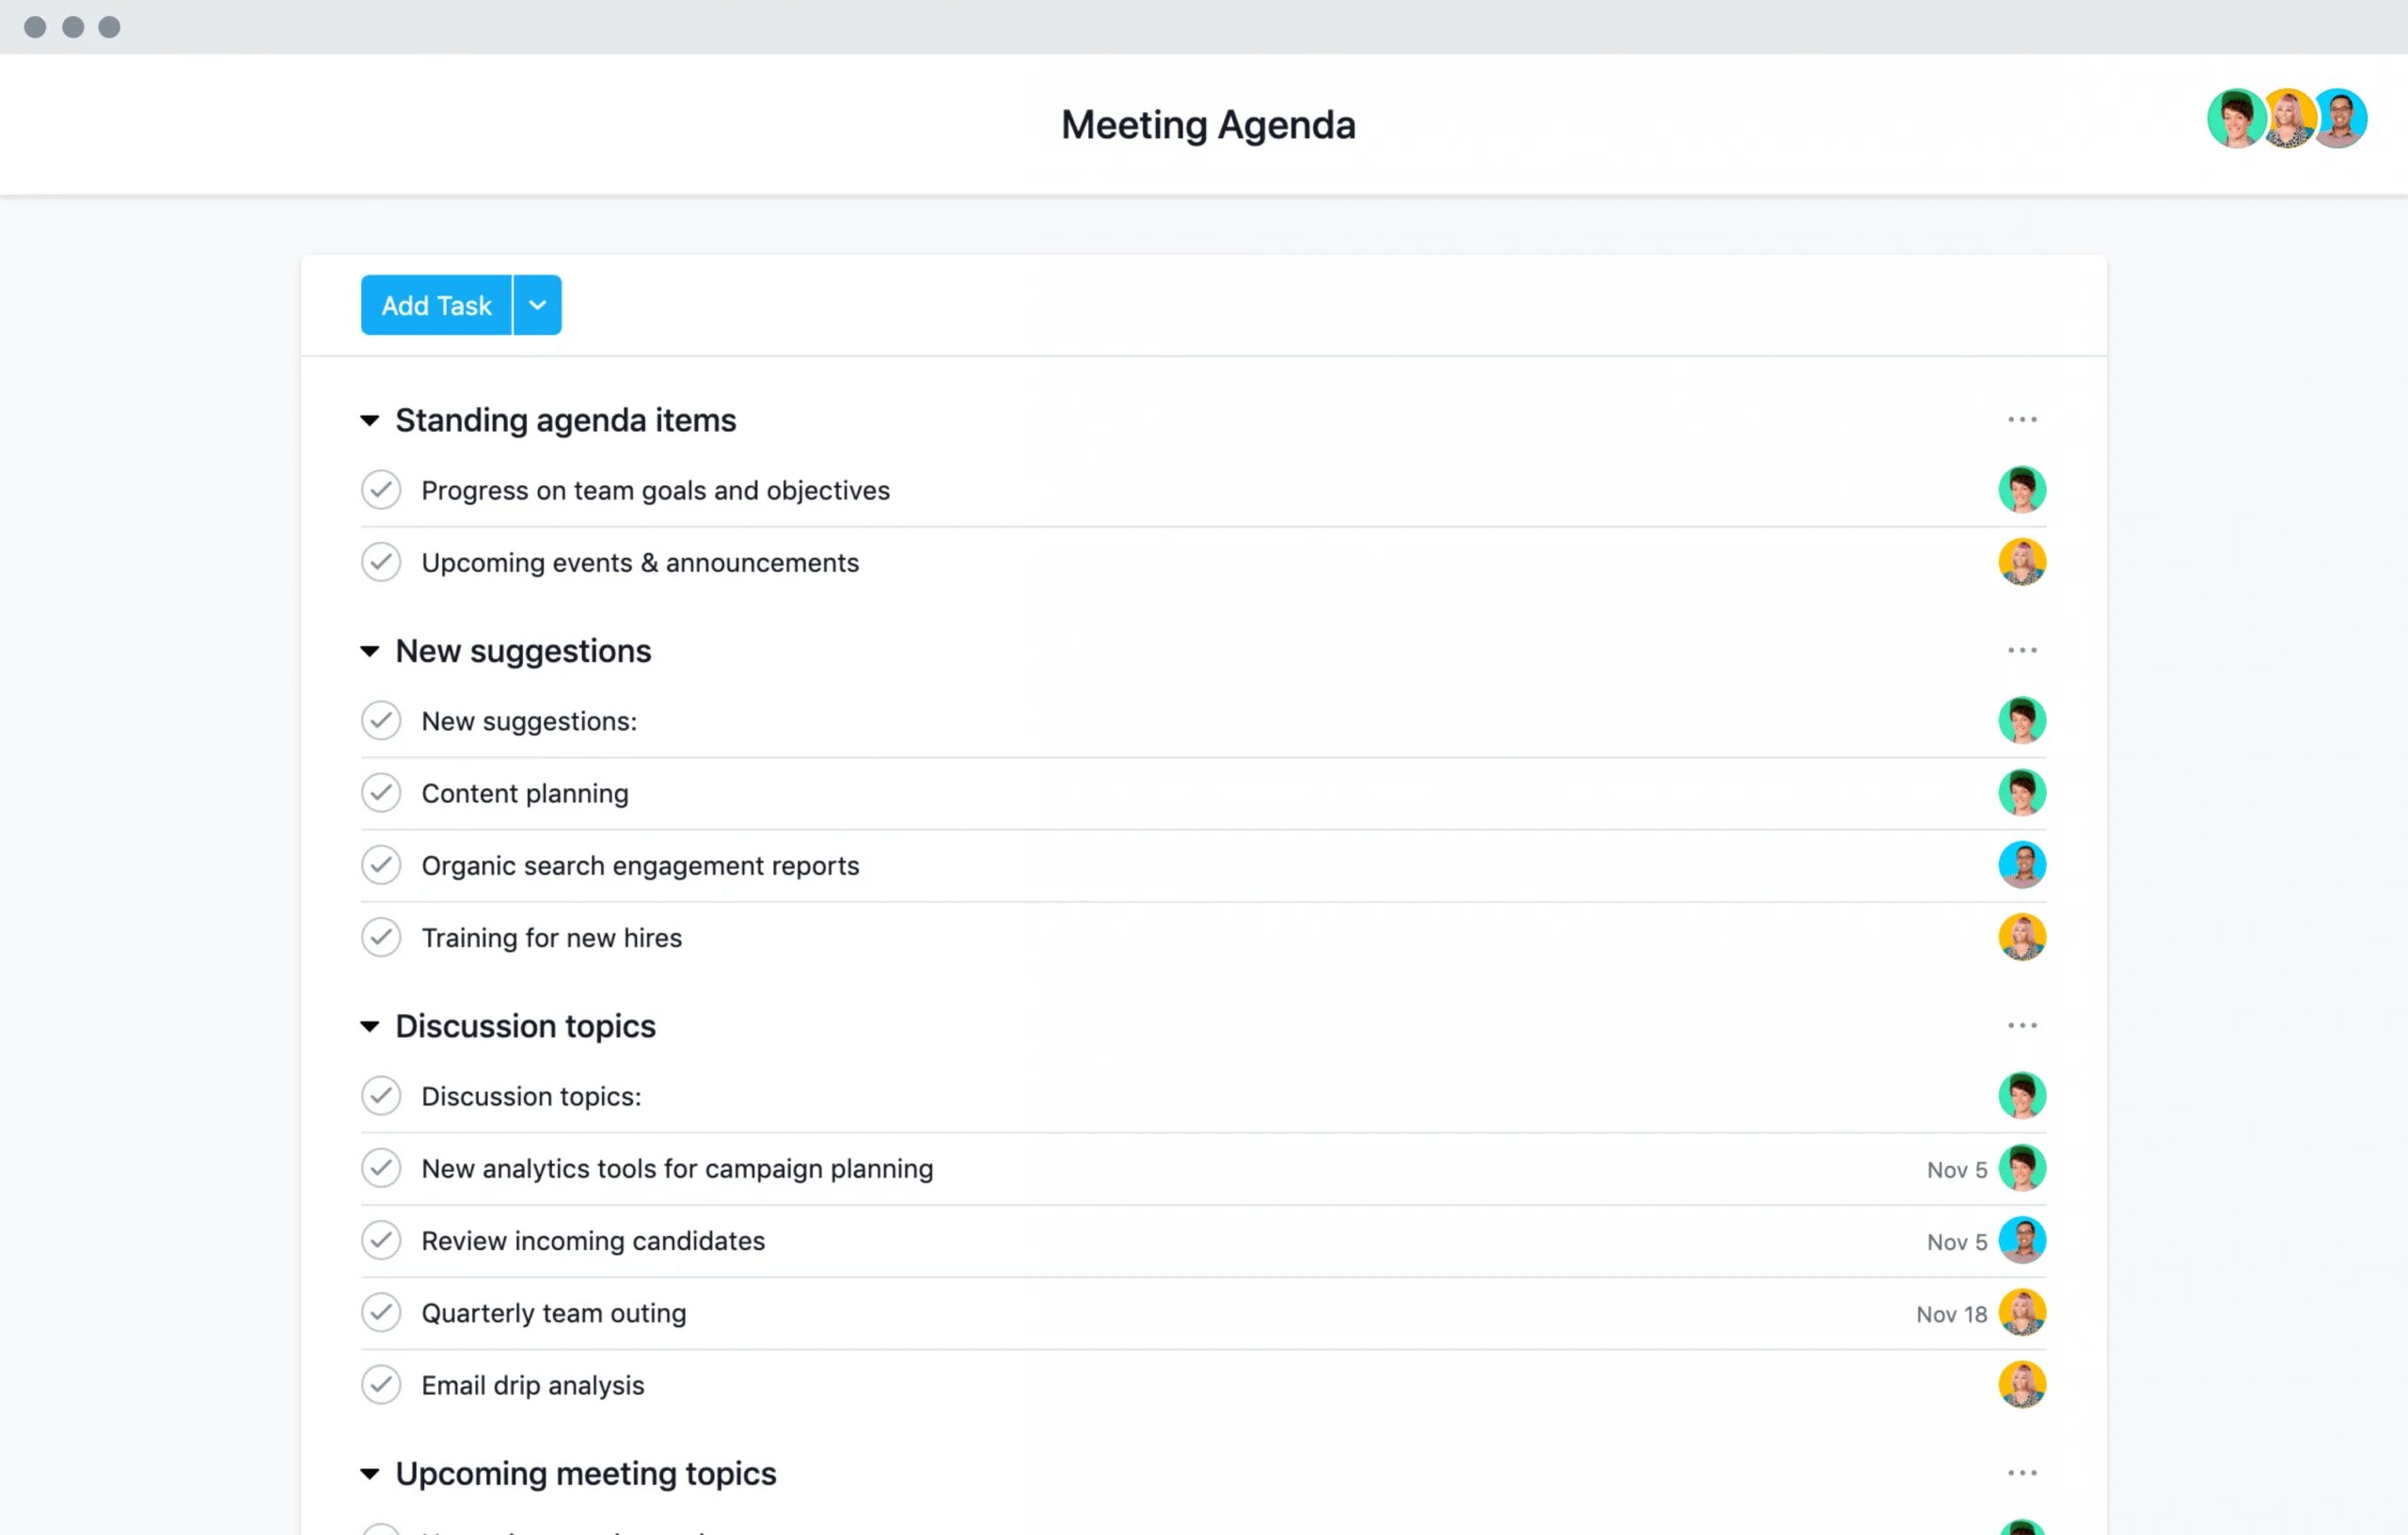Open the Email drip analysis task
The height and width of the screenshot is (1535, 2408).
pyautogui.click(x=532, y=1386)
